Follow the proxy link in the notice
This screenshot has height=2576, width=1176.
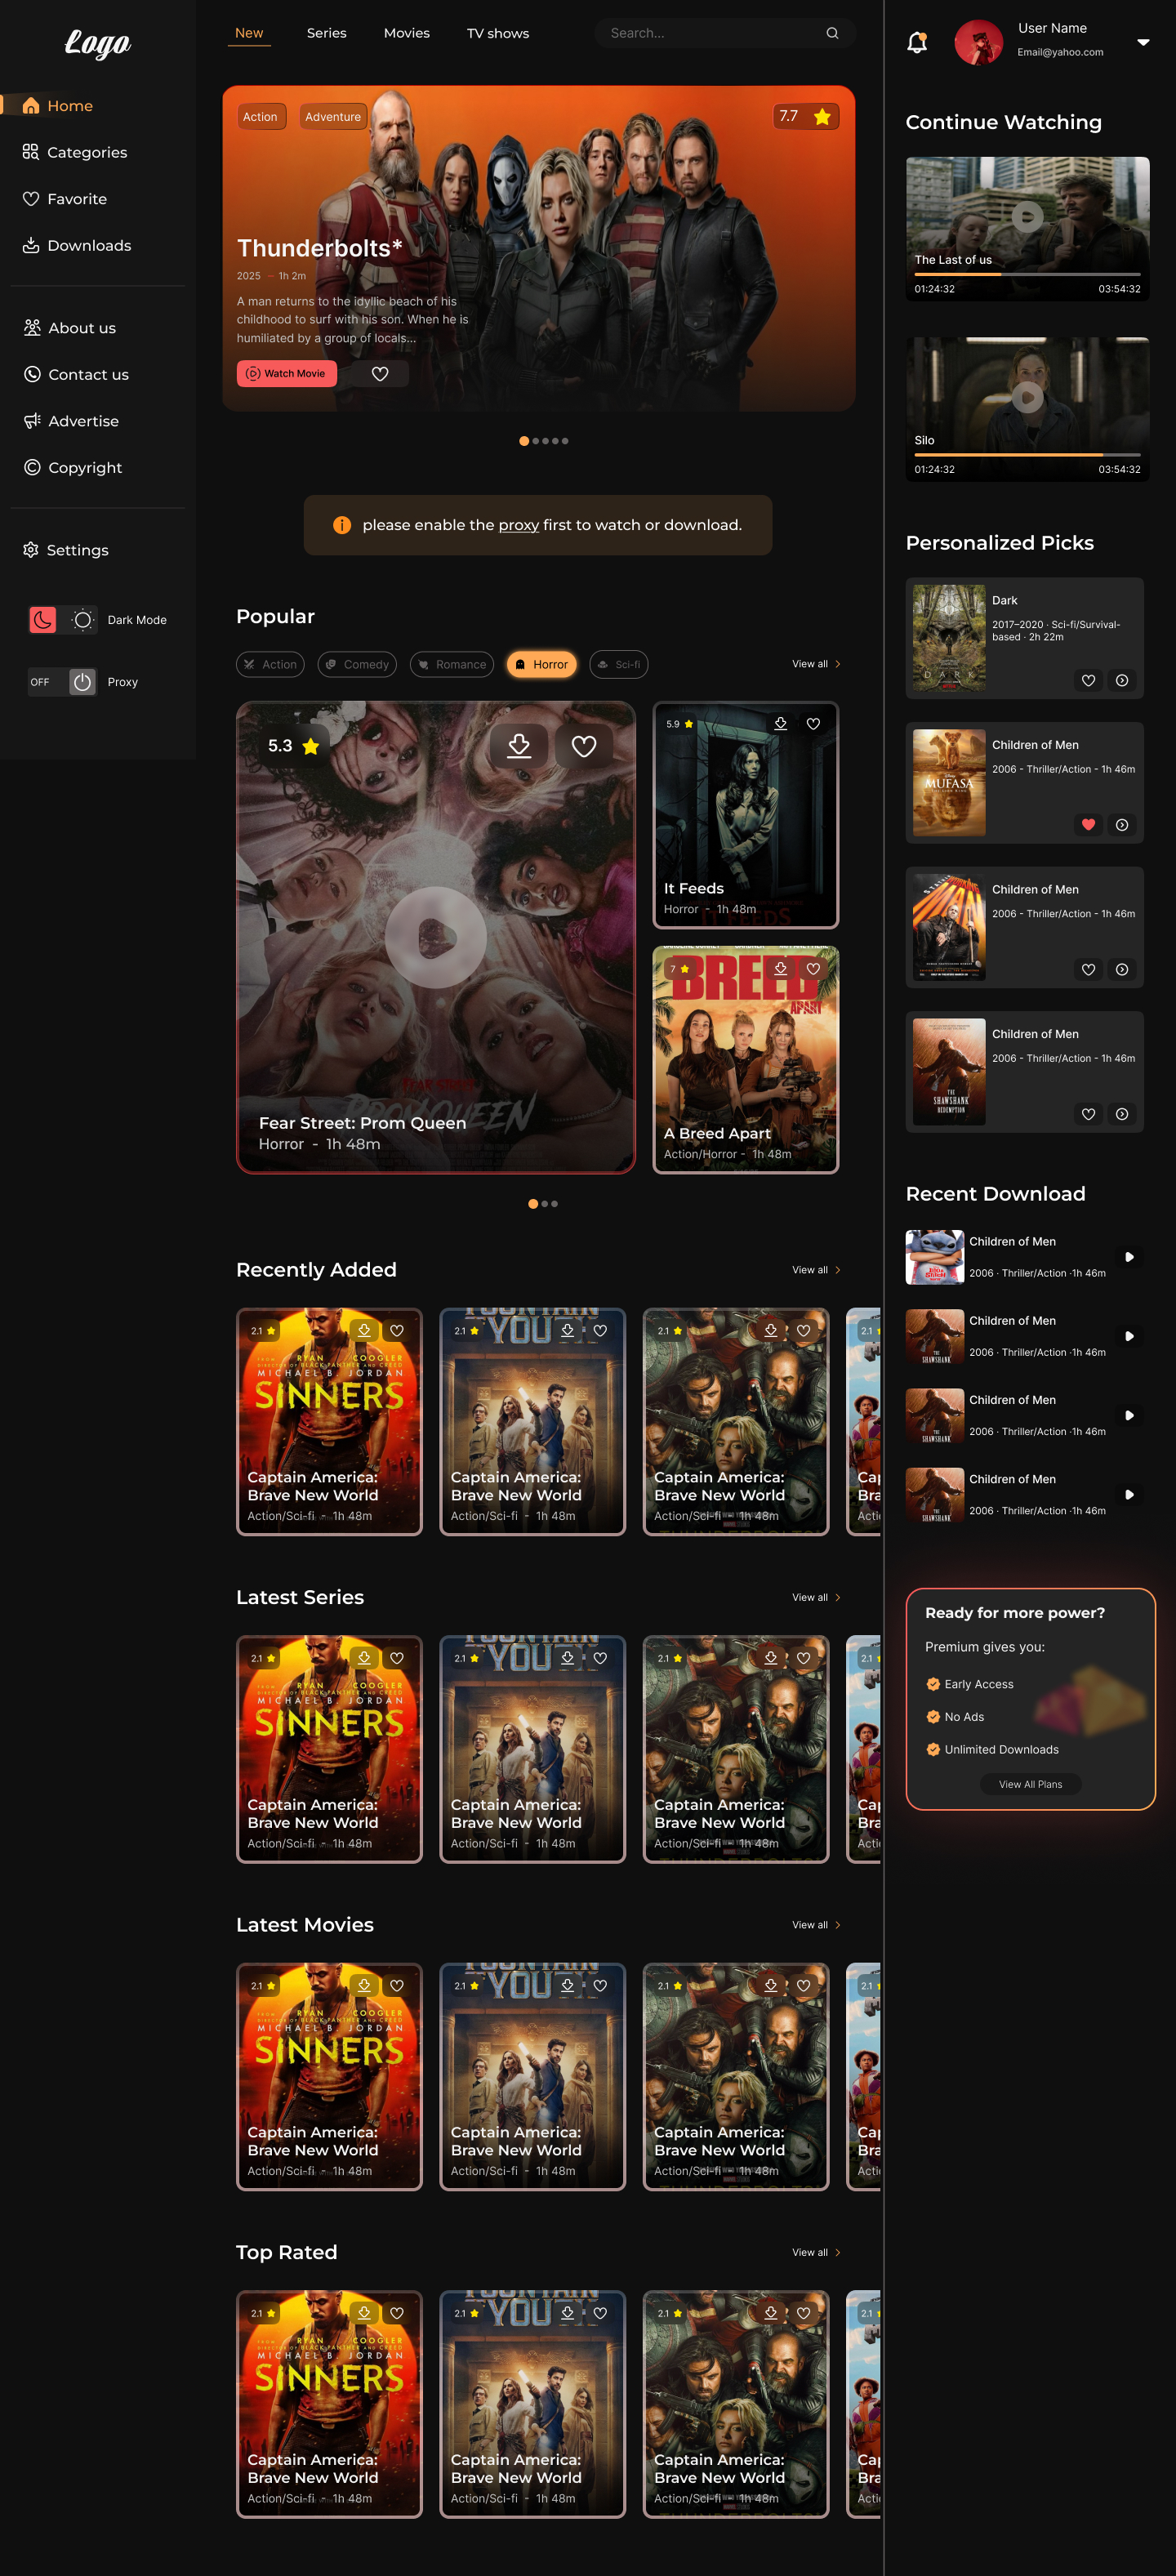pos(519,525)
